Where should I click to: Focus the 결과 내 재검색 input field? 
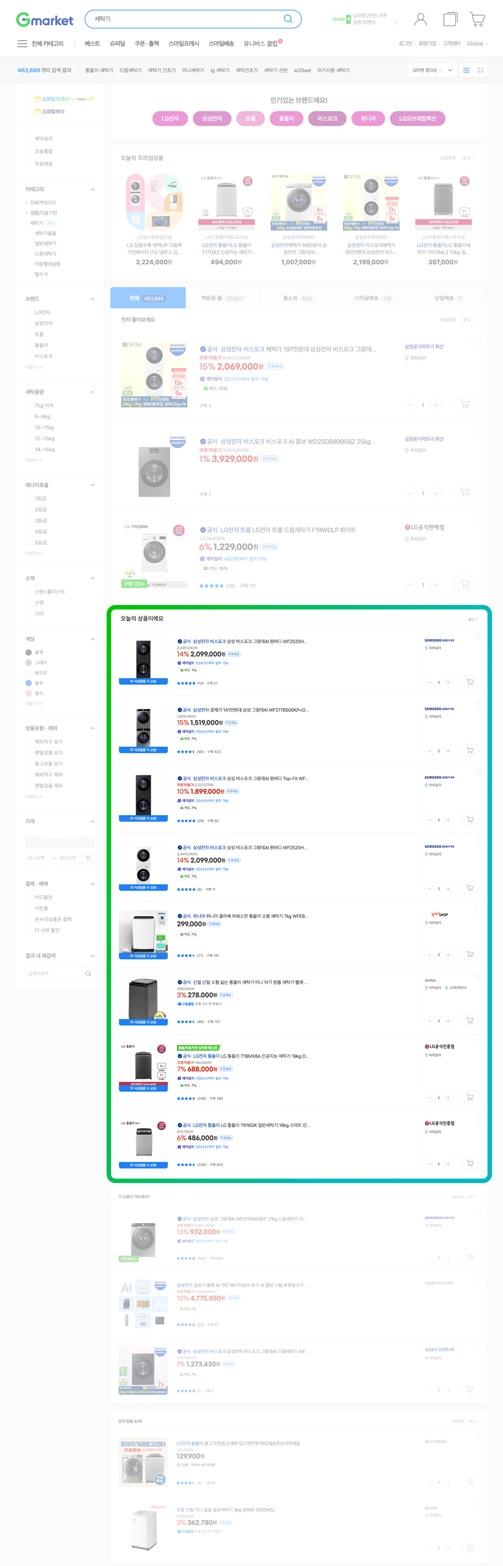point(54,973)
